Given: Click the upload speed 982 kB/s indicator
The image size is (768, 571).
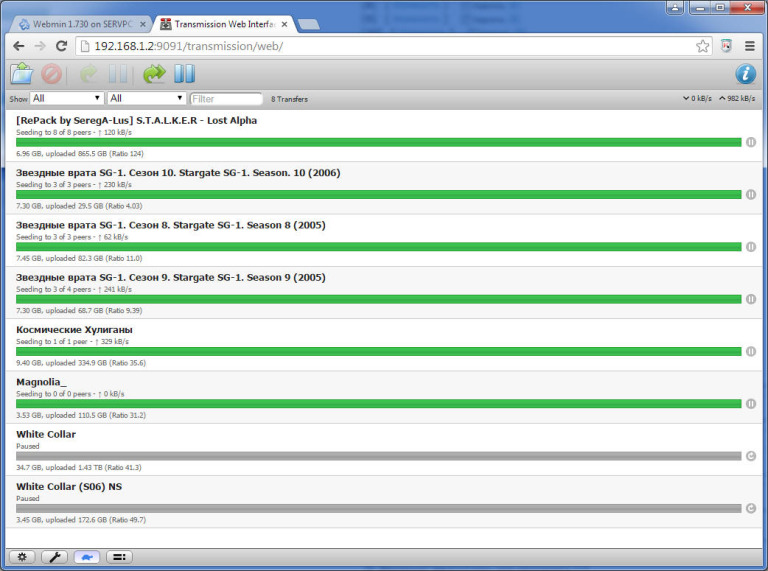Looking at the screenshot, I should pos(737,98).
